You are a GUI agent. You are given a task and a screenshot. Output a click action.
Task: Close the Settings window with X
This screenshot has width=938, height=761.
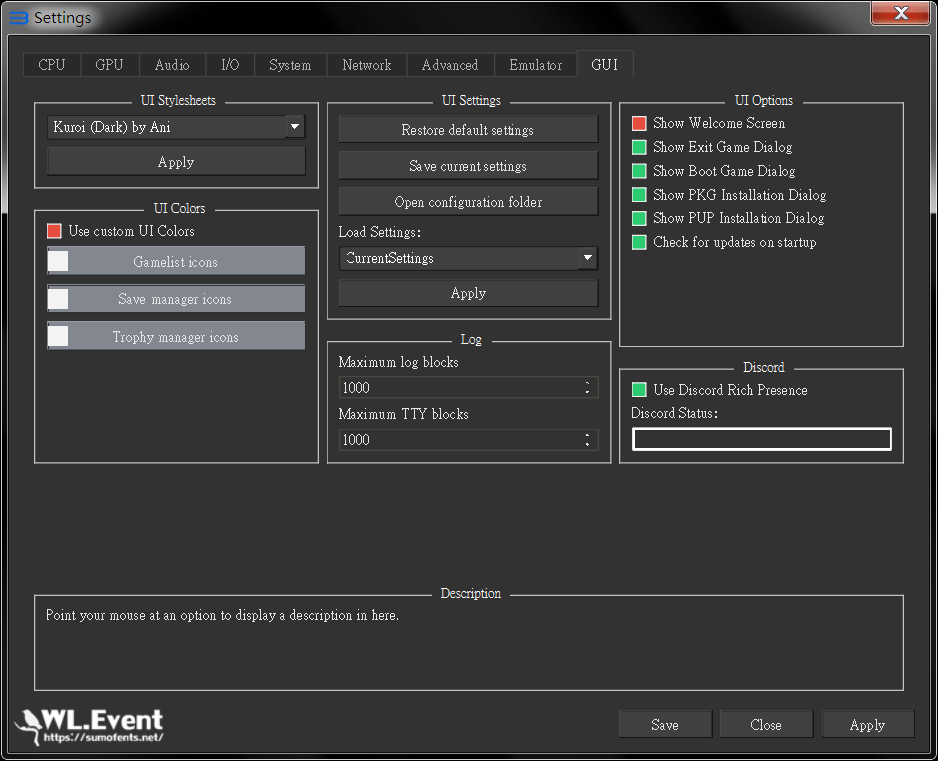[901, 13]
